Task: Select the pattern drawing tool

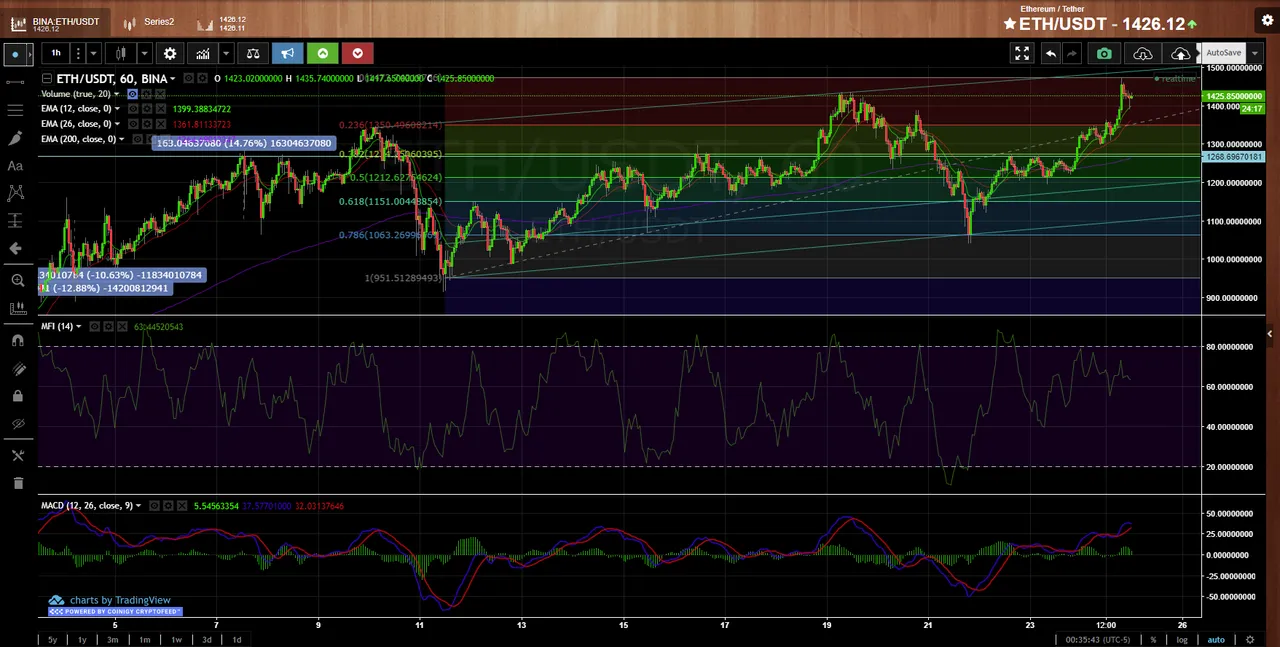Action: point(15,192)
